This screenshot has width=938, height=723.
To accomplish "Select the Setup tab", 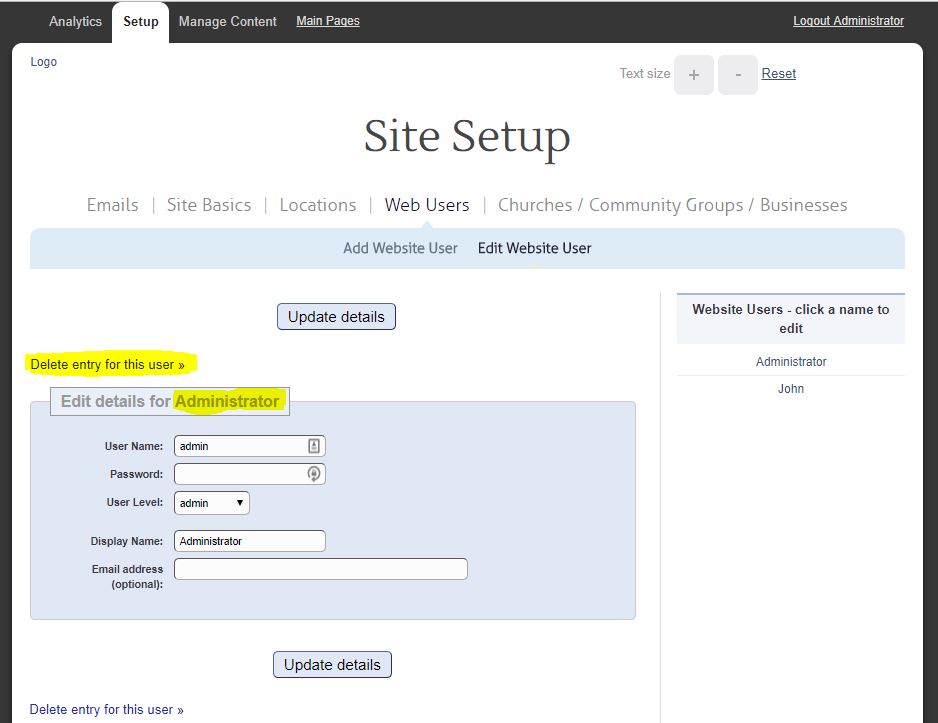I will pyautogui.click(x=141, y=21).
